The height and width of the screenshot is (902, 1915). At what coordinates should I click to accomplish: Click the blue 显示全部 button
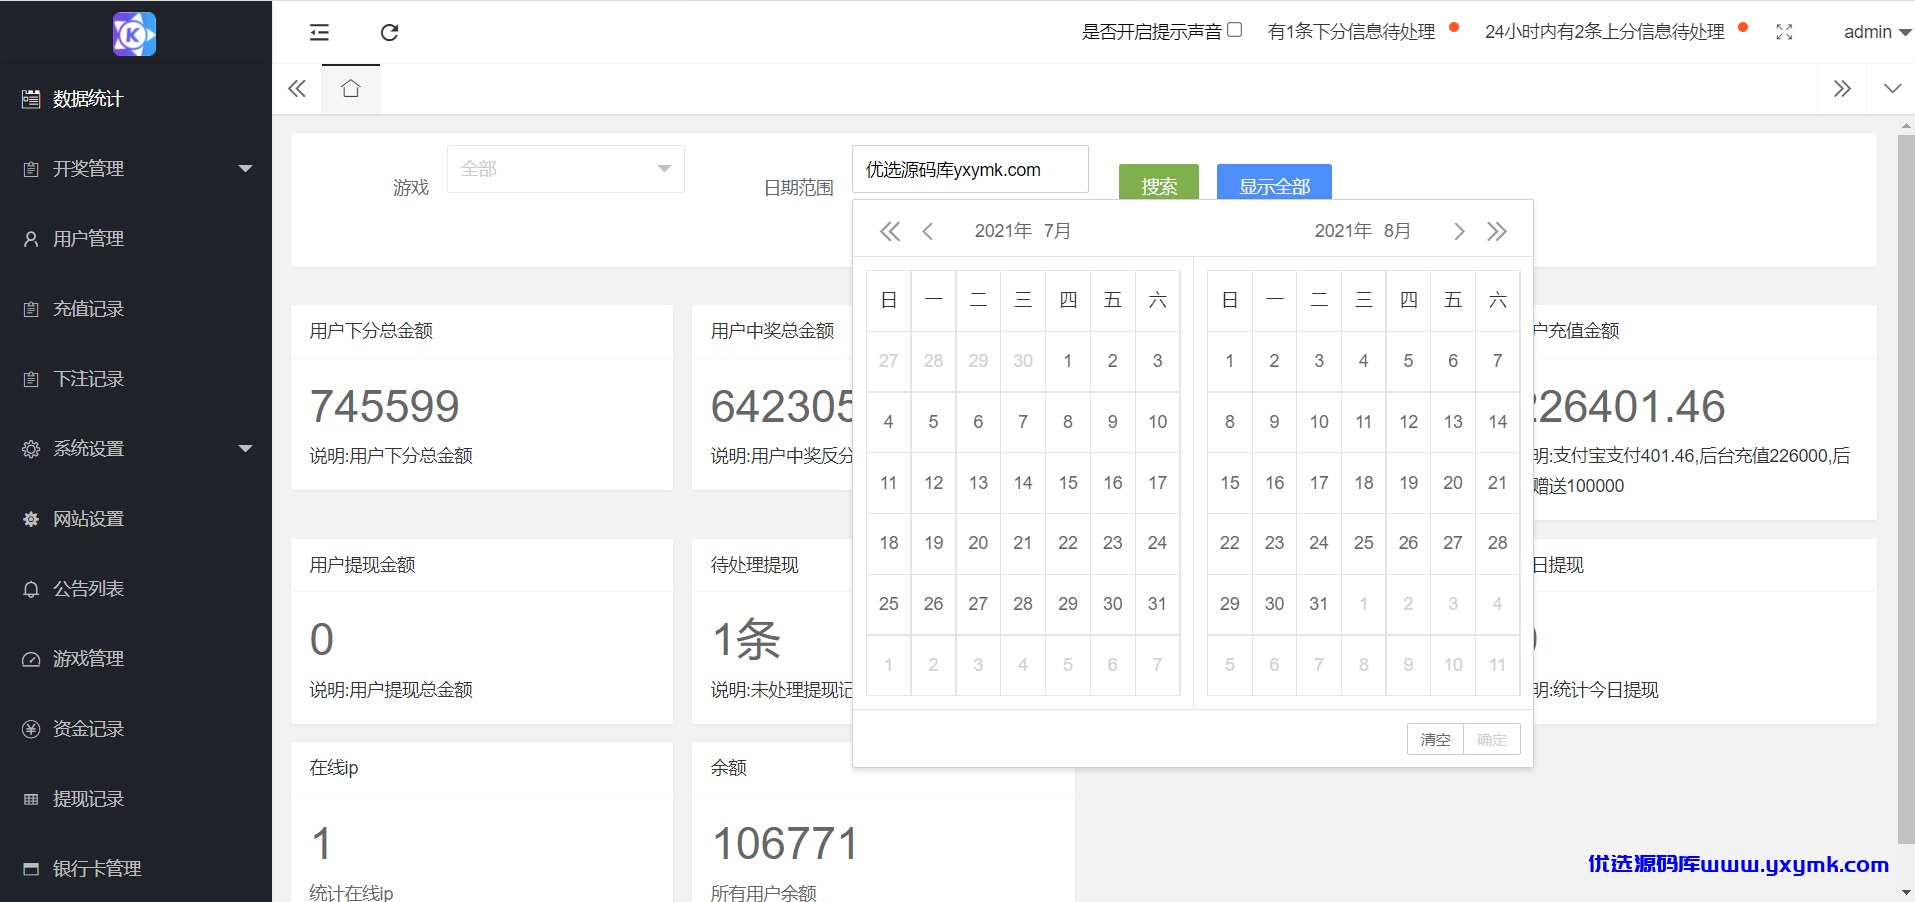tap(1274, 182)
